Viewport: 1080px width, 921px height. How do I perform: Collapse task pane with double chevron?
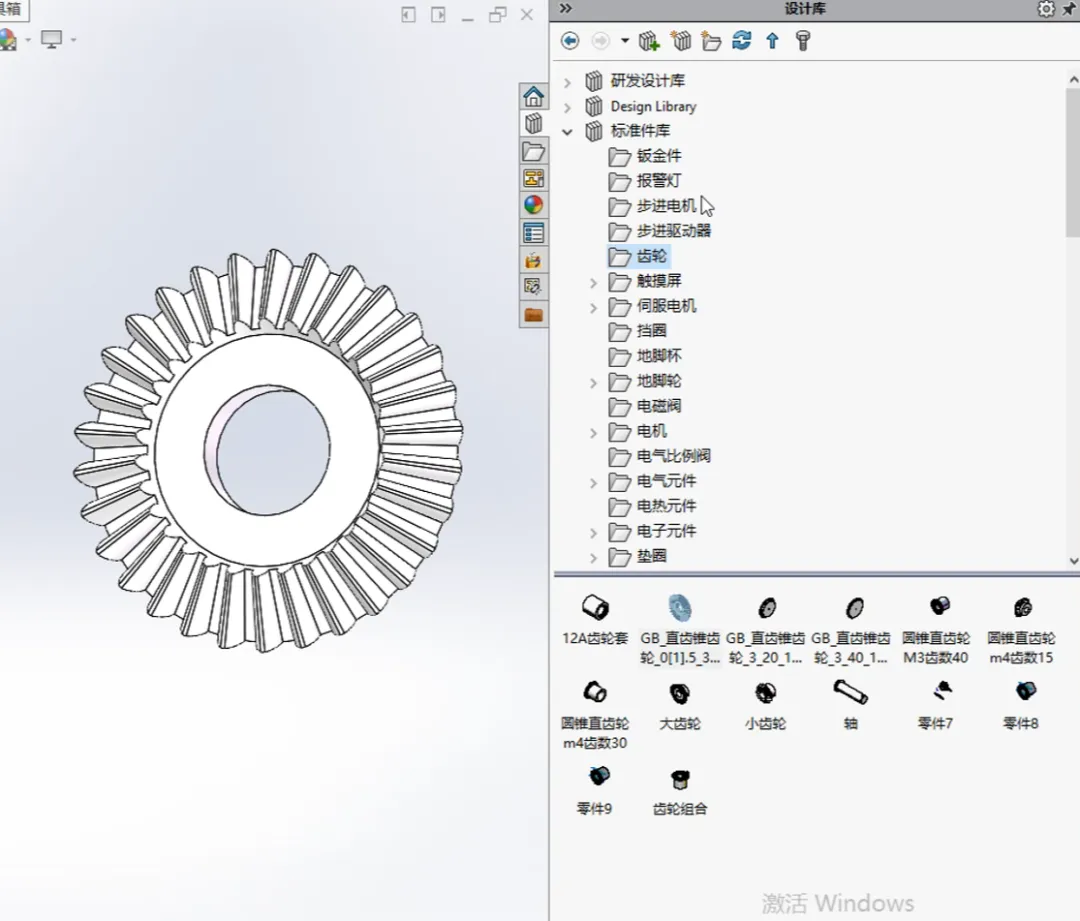pos(565,8)
